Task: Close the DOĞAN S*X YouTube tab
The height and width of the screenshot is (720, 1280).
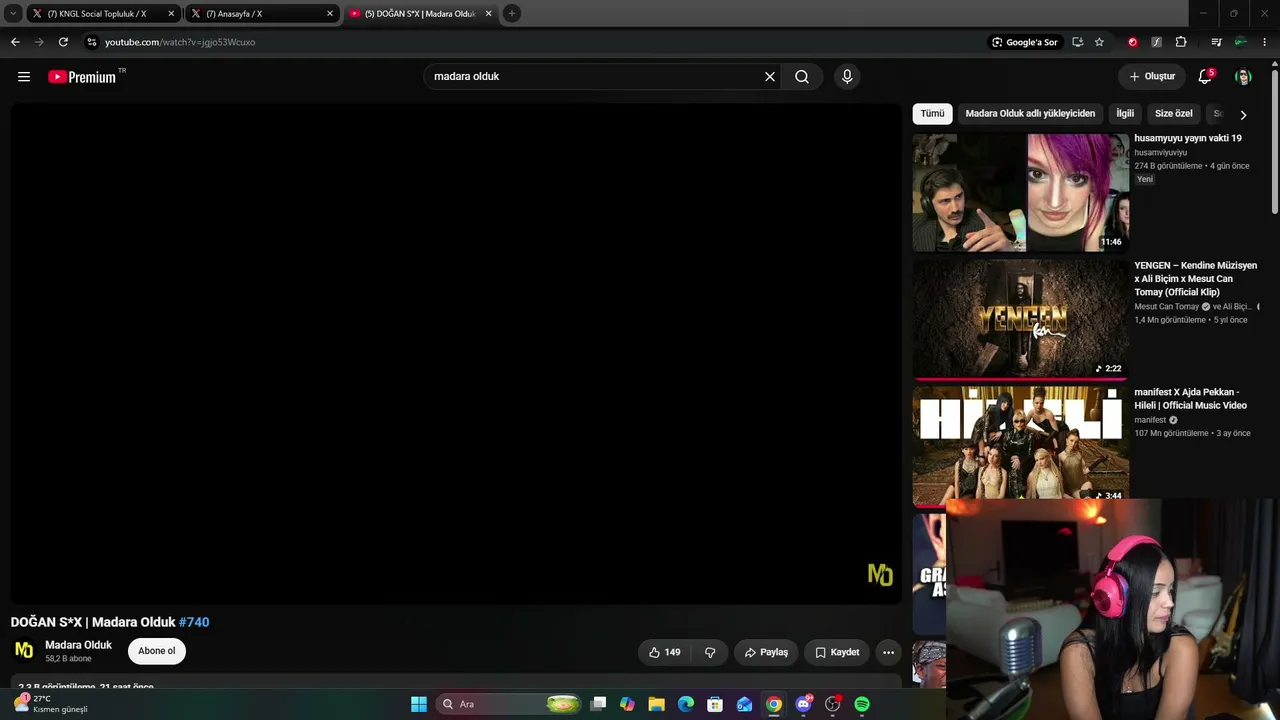Action: tap(488, 14)
